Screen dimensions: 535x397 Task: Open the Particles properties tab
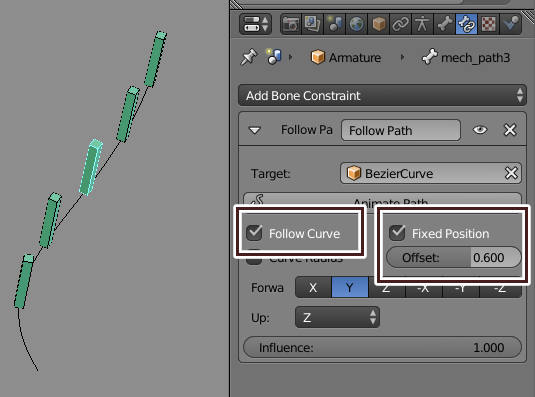coord(510,24)
